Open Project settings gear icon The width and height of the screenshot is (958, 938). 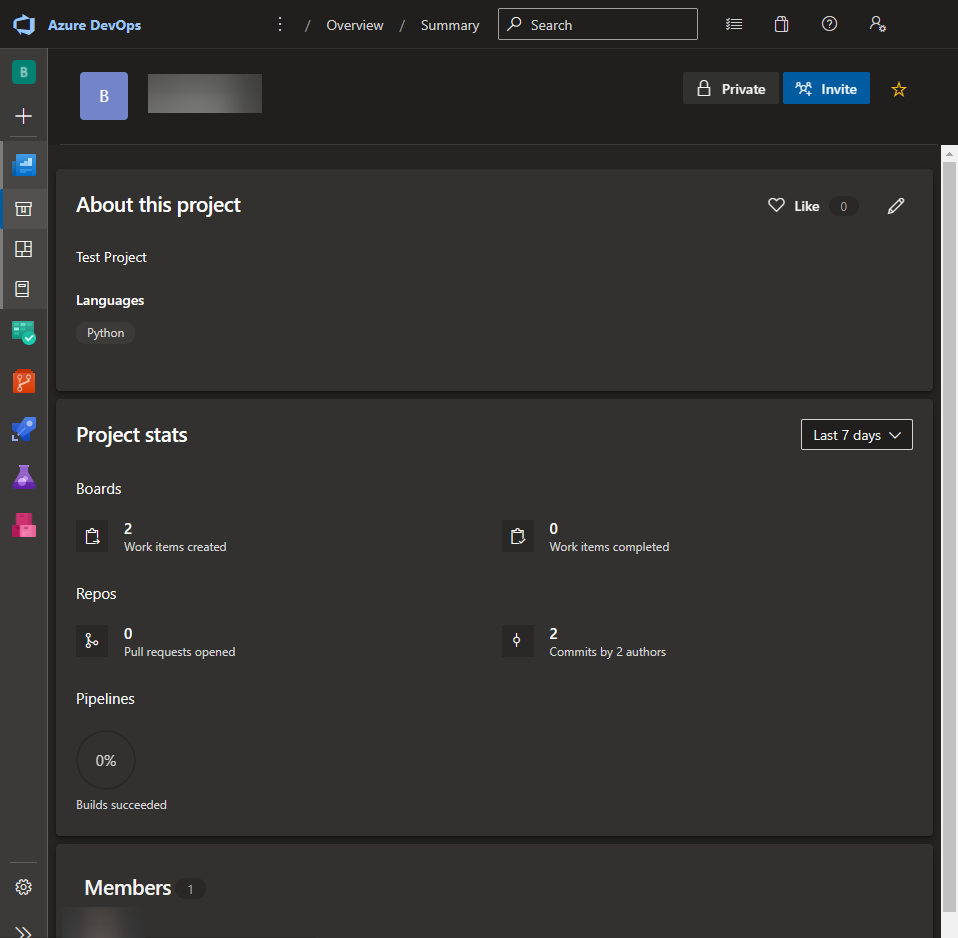point(24,887)
